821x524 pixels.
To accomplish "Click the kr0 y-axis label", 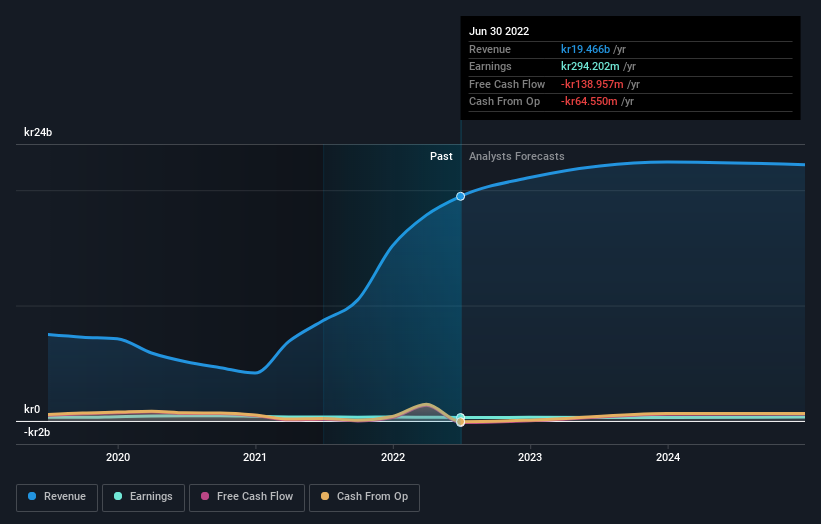I will tap(32, 409).
